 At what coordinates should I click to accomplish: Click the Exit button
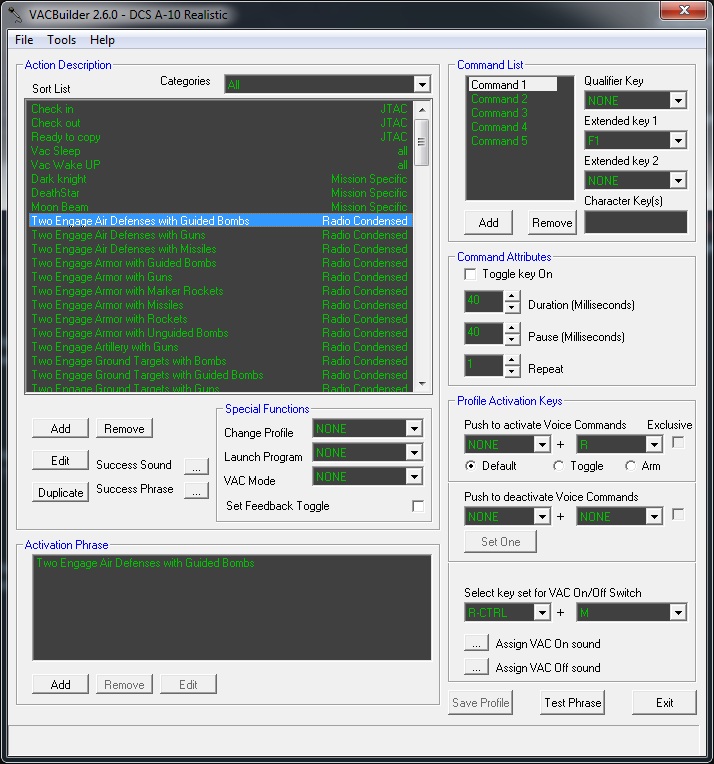pos(664,703)
